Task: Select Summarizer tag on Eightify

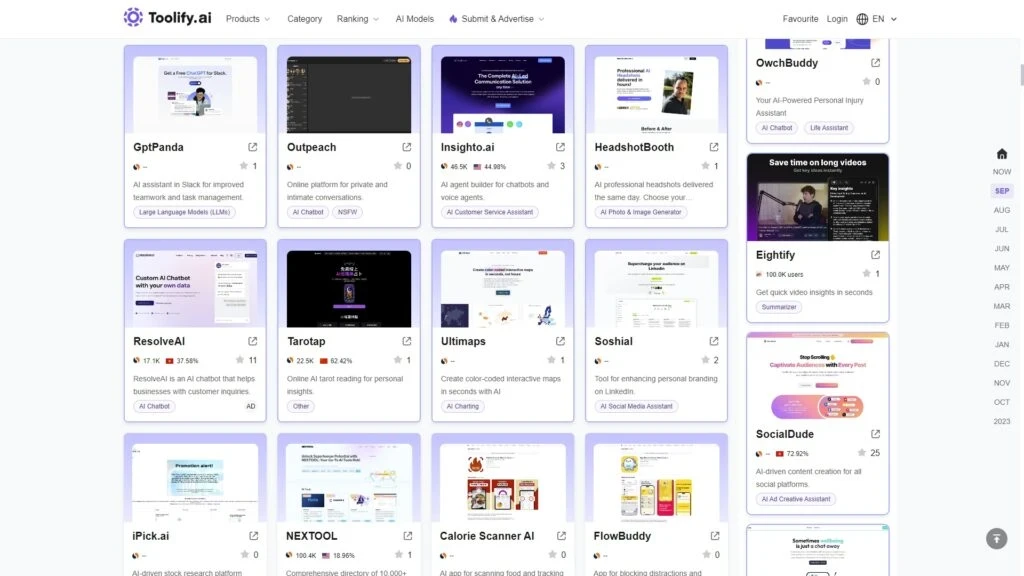Action: point(778,307)
